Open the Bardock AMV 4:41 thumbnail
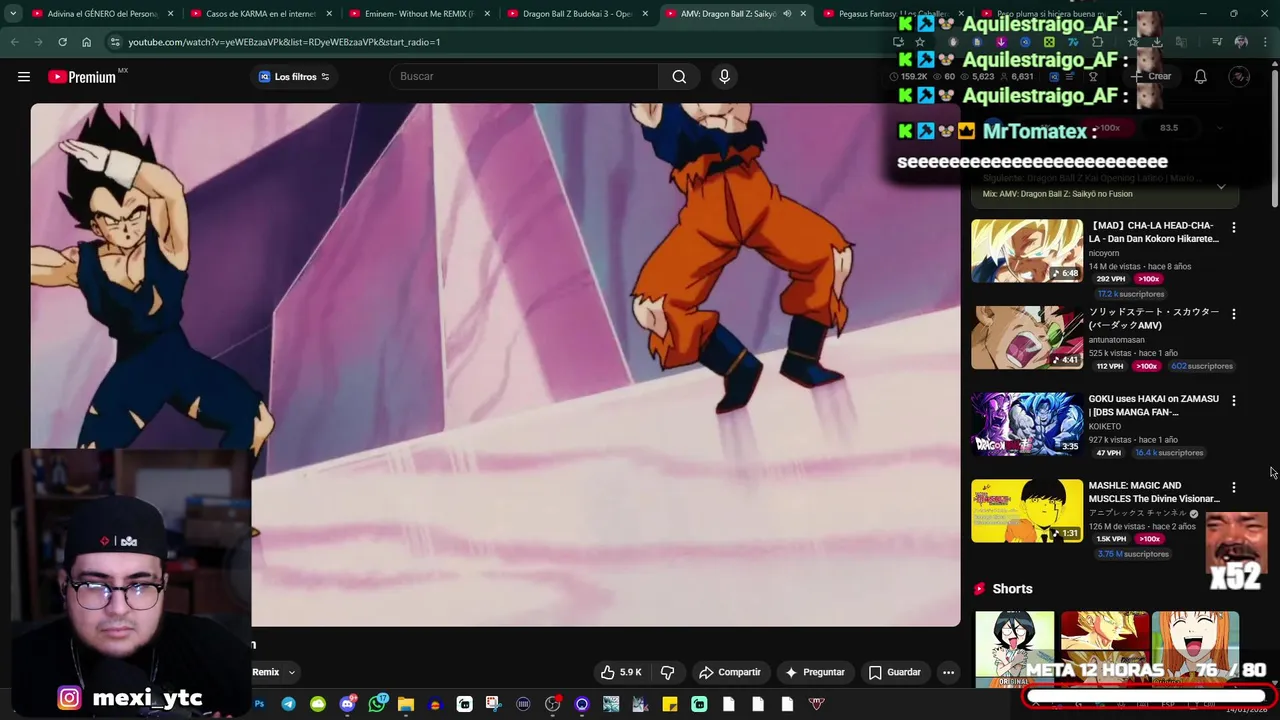The height and width of the screenshot is (720, 1280). click(x=1027, y=338)
